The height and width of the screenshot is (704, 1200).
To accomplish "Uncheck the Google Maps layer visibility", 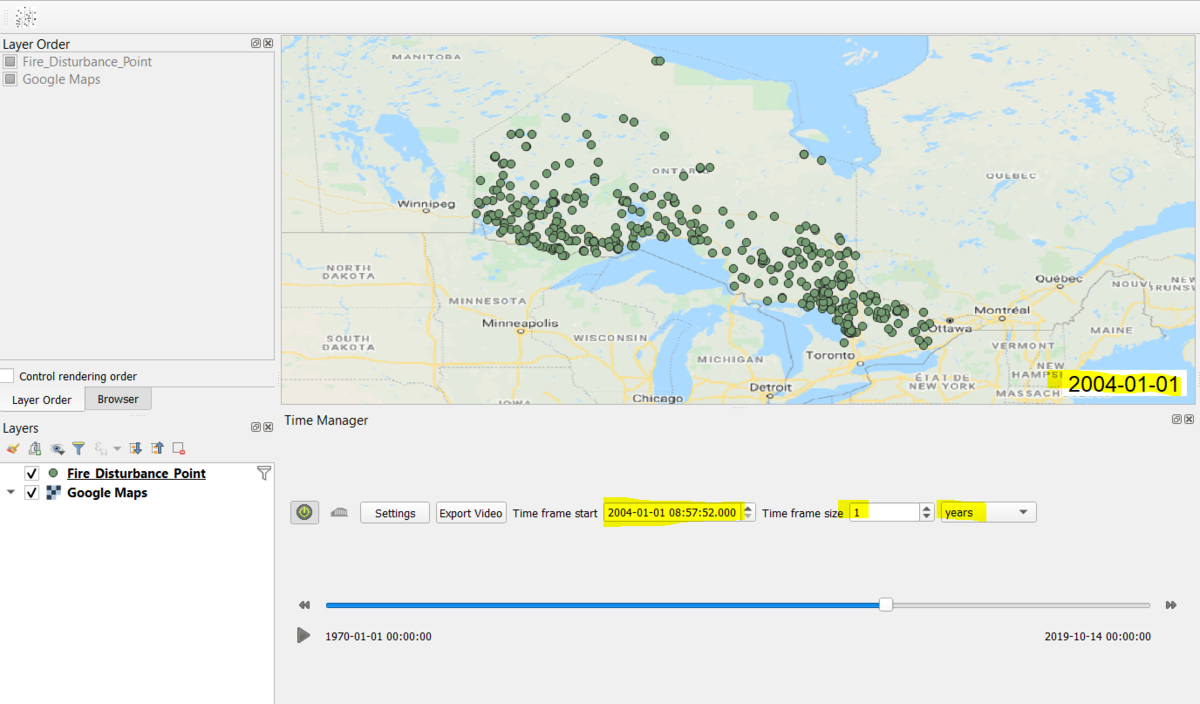I will tap(32, 493).
